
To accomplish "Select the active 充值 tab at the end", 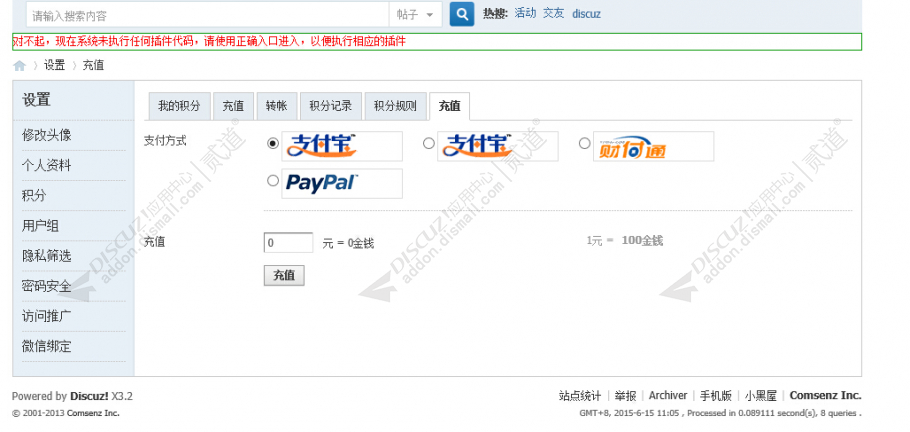I will point(449,106).
